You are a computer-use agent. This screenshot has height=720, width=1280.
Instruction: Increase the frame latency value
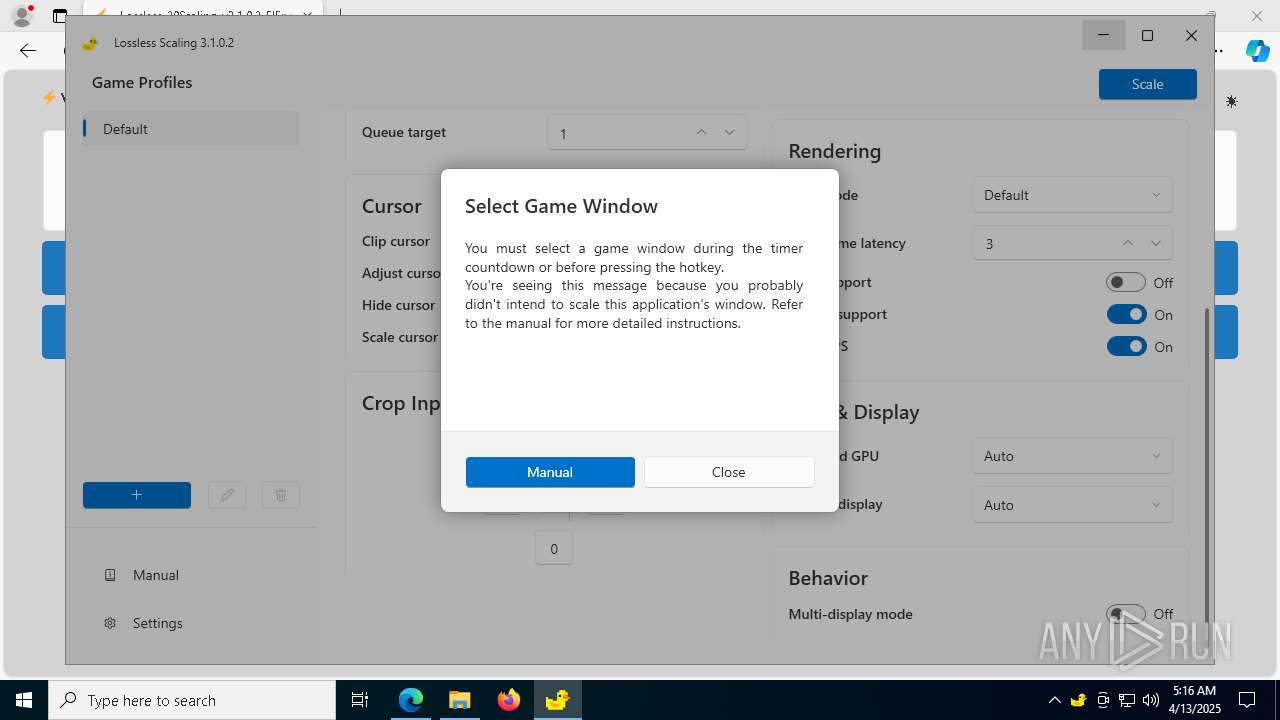(x=1128, y=243)
